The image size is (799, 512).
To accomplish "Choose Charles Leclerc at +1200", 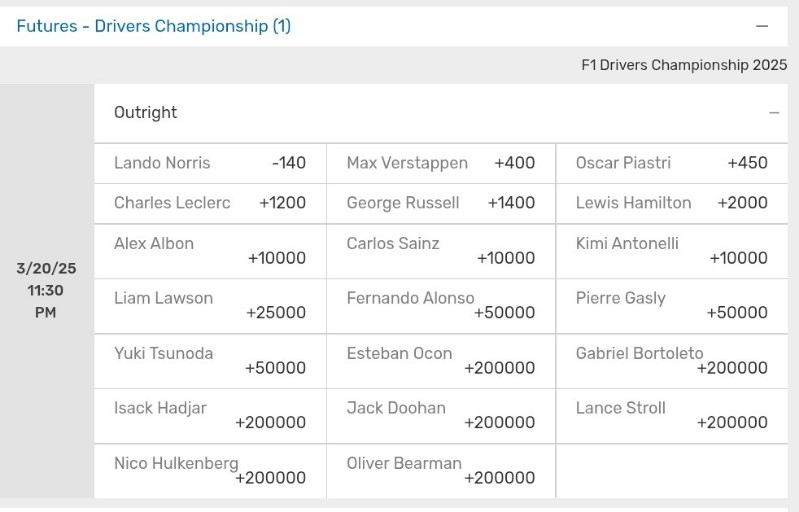I will [210, 203].
